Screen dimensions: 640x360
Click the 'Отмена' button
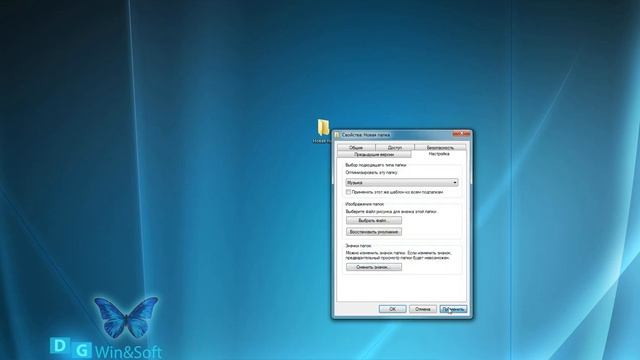pyautogui.click(x=423, y=309)
